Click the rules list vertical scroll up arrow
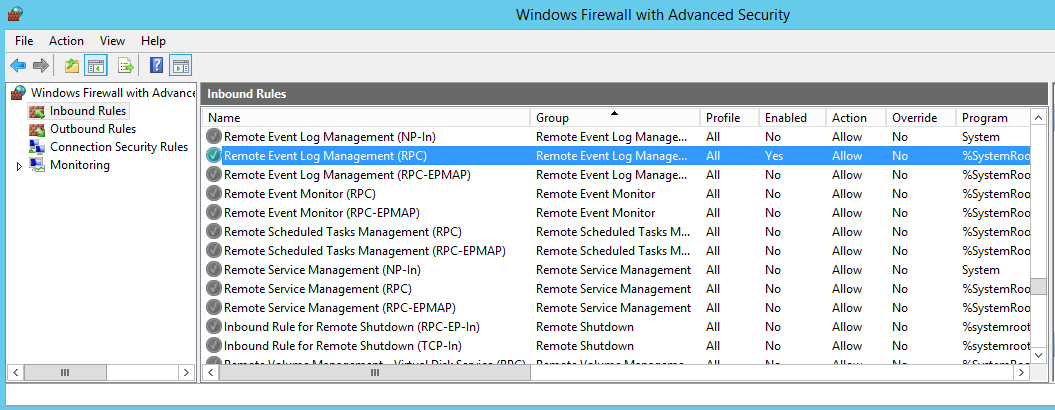This screenshot has width=1055, height=410. tap(1039, 117)
